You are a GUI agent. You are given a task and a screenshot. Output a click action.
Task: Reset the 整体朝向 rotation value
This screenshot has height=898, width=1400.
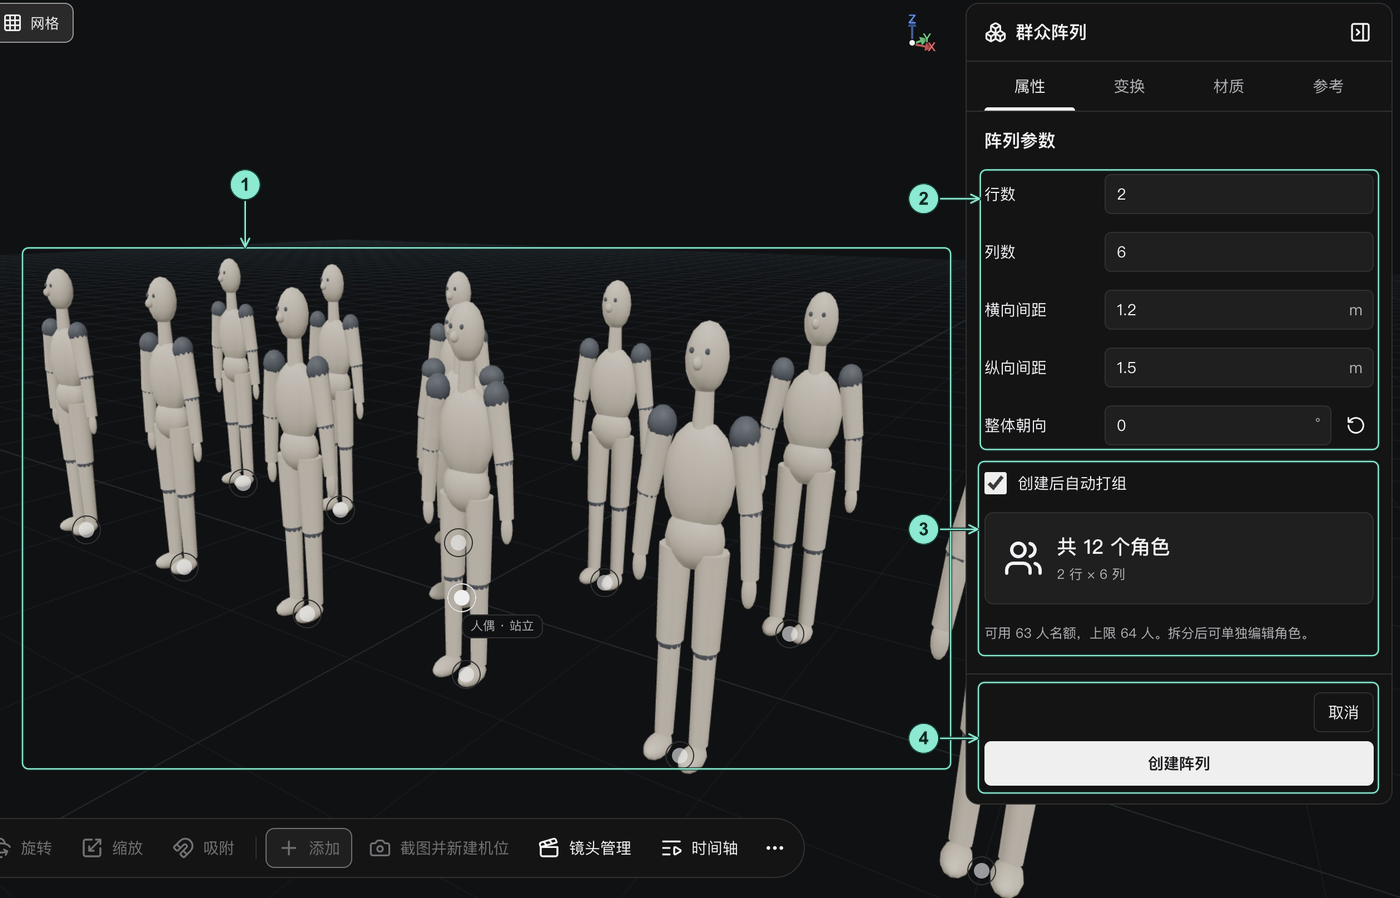(x=1356, y=426)
